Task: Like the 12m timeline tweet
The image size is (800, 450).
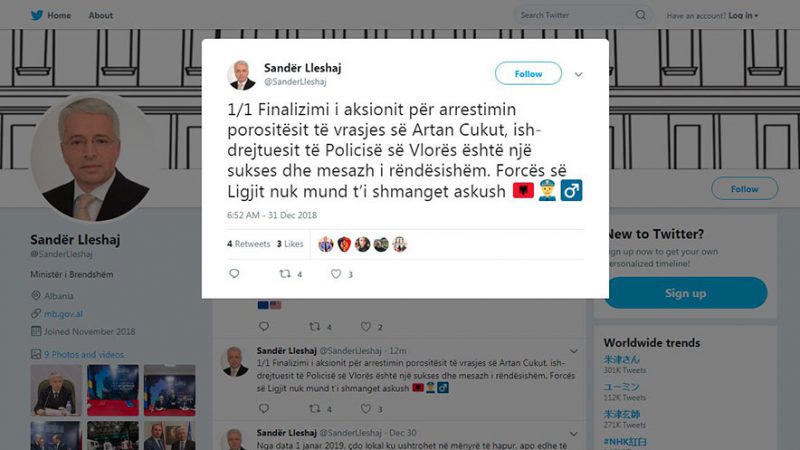Action: coord(366,408)
